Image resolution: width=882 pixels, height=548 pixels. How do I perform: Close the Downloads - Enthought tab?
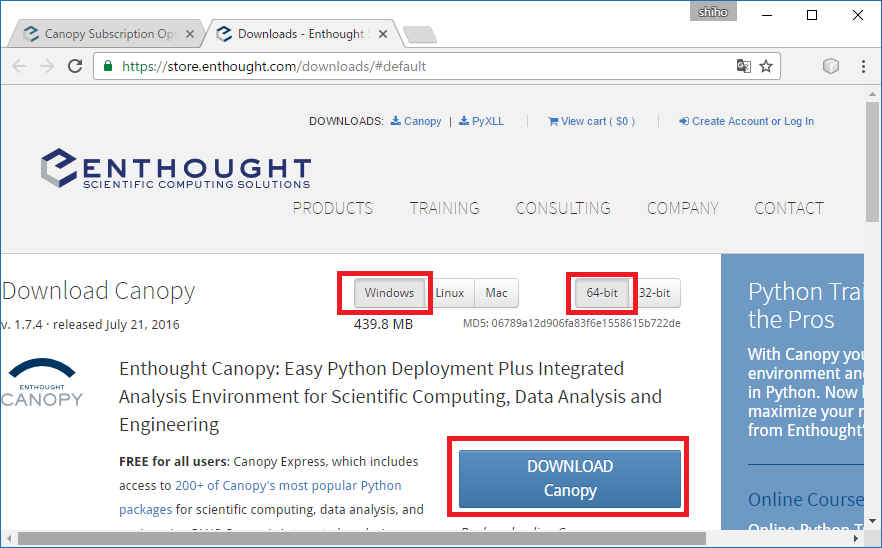(382, 34)
